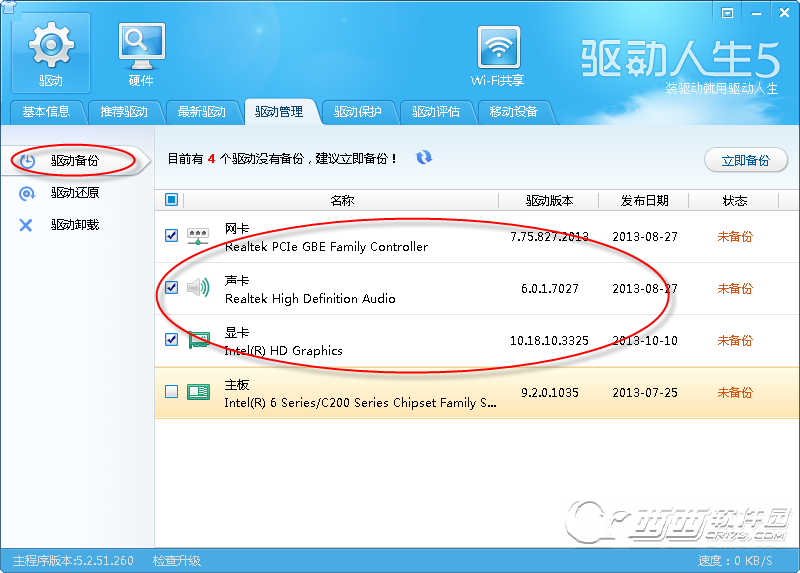Sort by the 发布日期 column header
Screen dimensions: 800x573
coord(644,201)
